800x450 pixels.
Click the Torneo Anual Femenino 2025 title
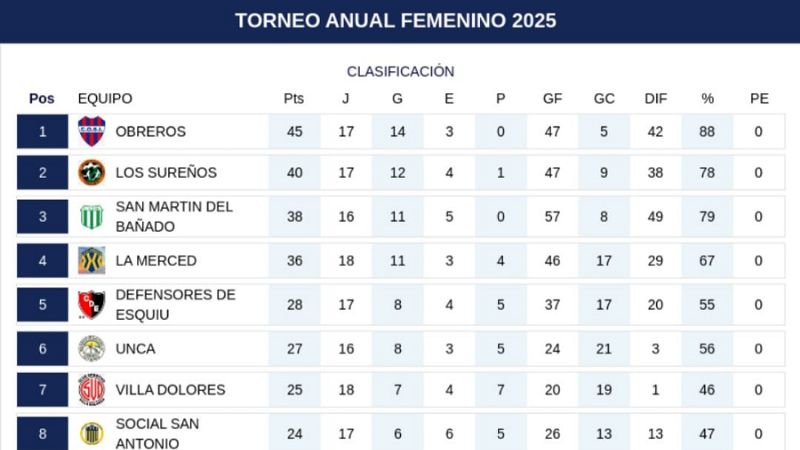[x=396, y=21]
